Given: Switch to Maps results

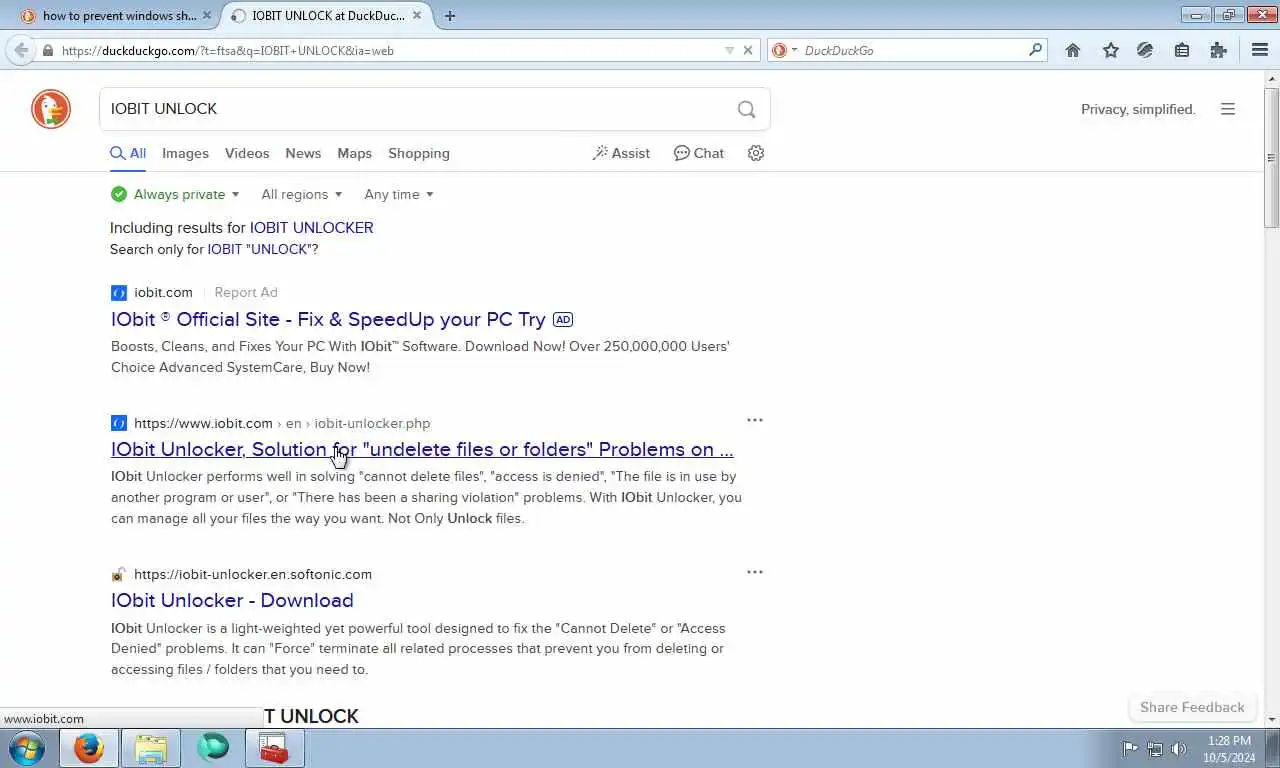Looking at the screenshot, I should [x=354, y=153].
